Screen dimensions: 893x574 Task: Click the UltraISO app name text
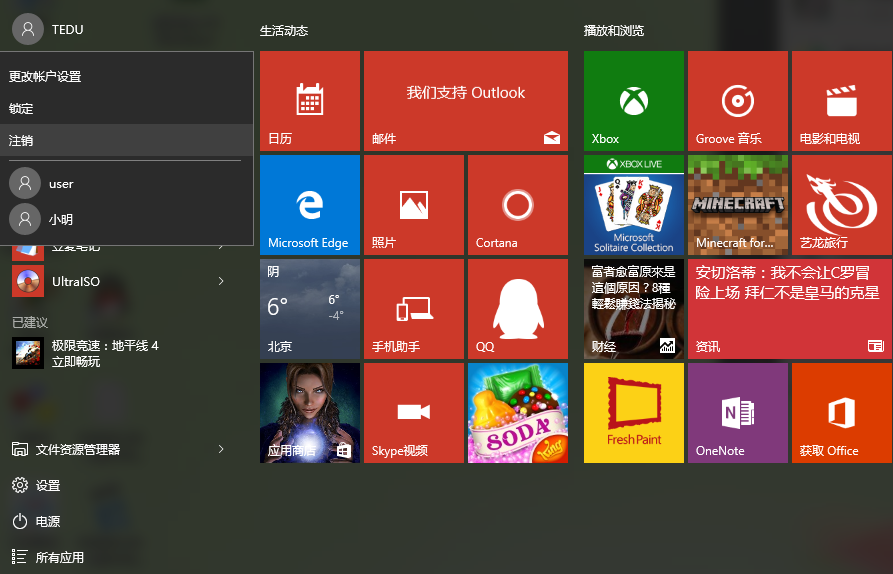coord(76,281)
